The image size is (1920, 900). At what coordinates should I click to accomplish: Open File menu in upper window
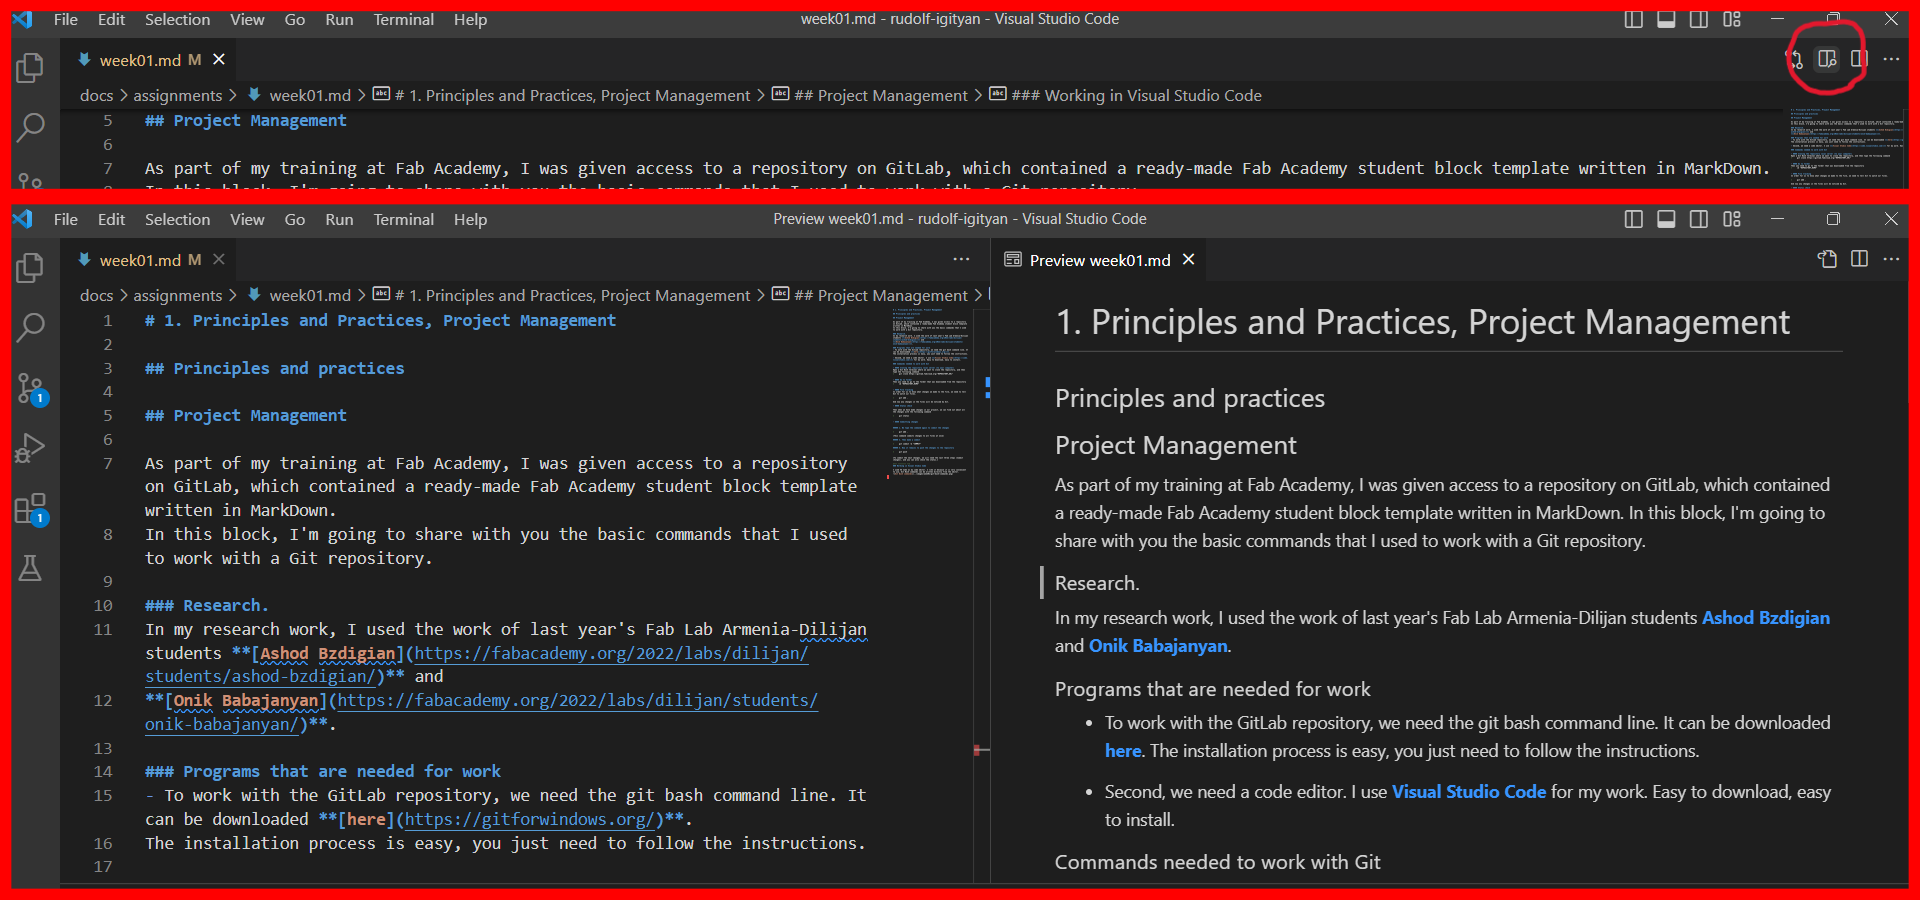(65, 19)
